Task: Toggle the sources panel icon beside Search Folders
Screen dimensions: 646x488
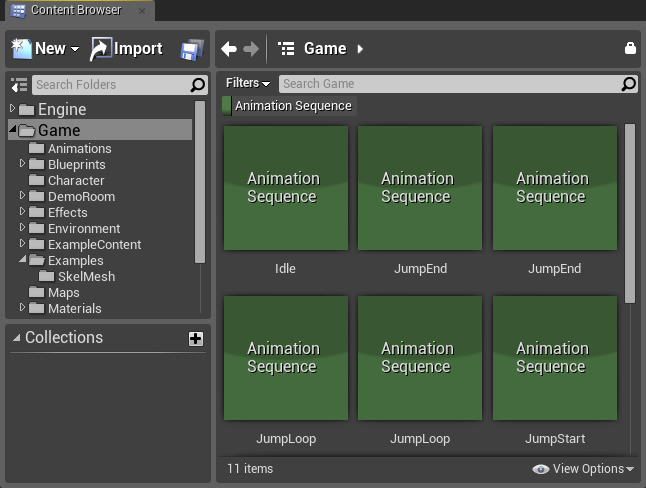Action: (19, 85)
